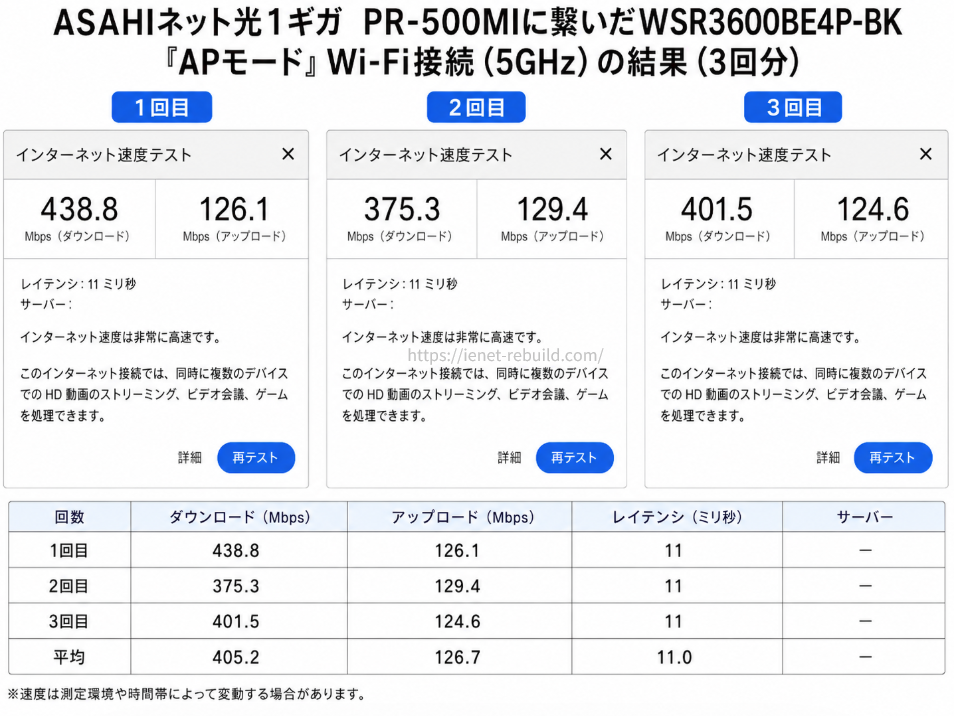Click the 3回目 row label in table
Image resolution: width=954 pixels, height=716 pixels.
tap(69, 621)
